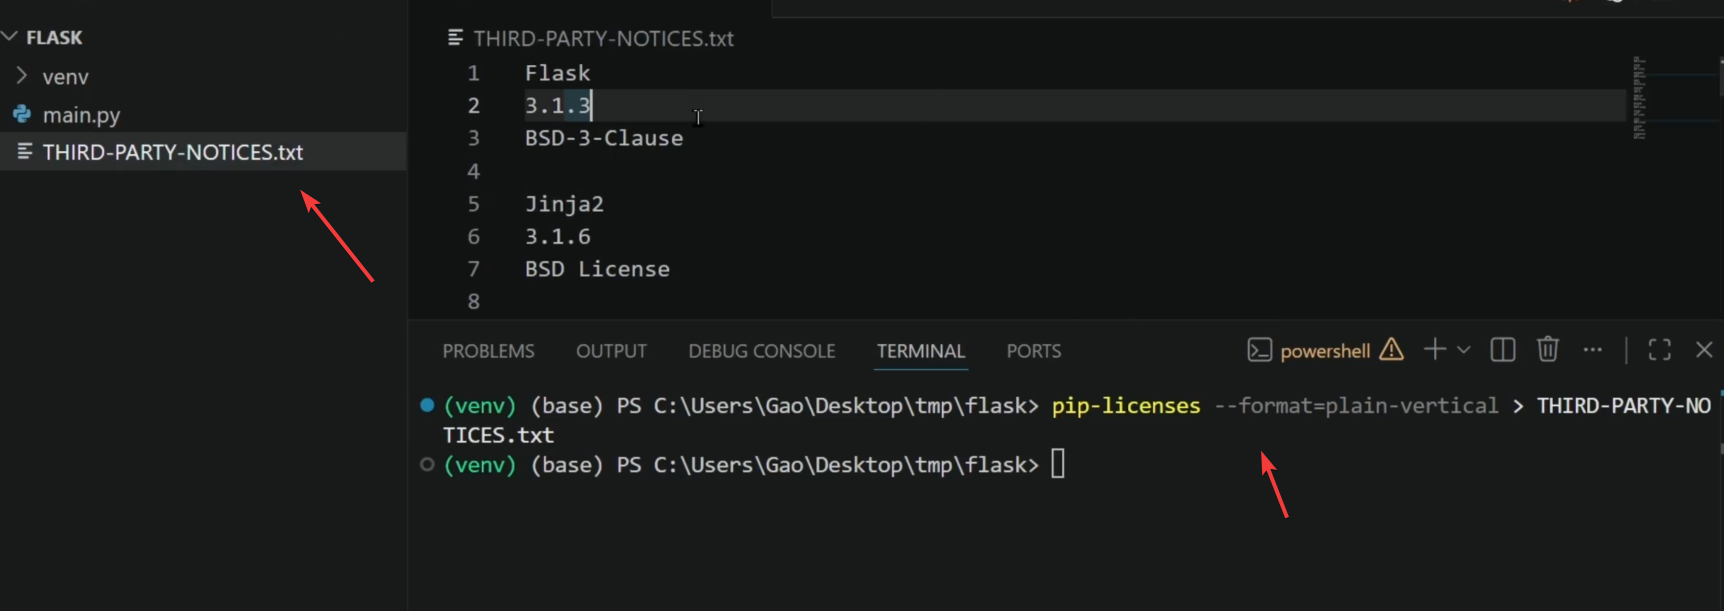The image size is (1724, 611).
Task: Expand the venv folder
Action: coord(22,76)
